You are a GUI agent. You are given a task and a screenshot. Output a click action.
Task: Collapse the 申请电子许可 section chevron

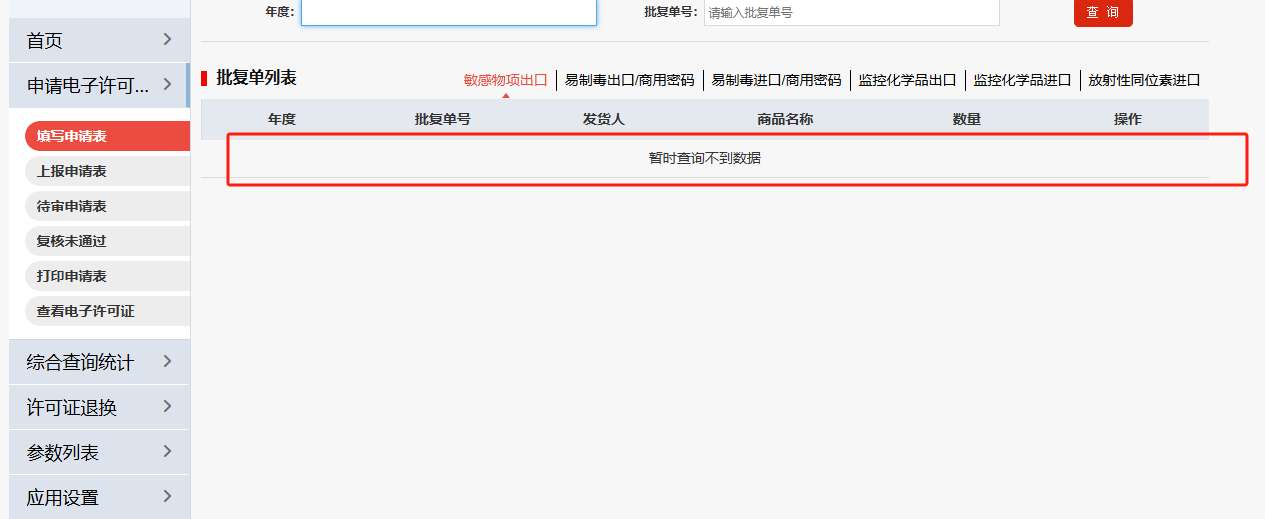(167, 85)
